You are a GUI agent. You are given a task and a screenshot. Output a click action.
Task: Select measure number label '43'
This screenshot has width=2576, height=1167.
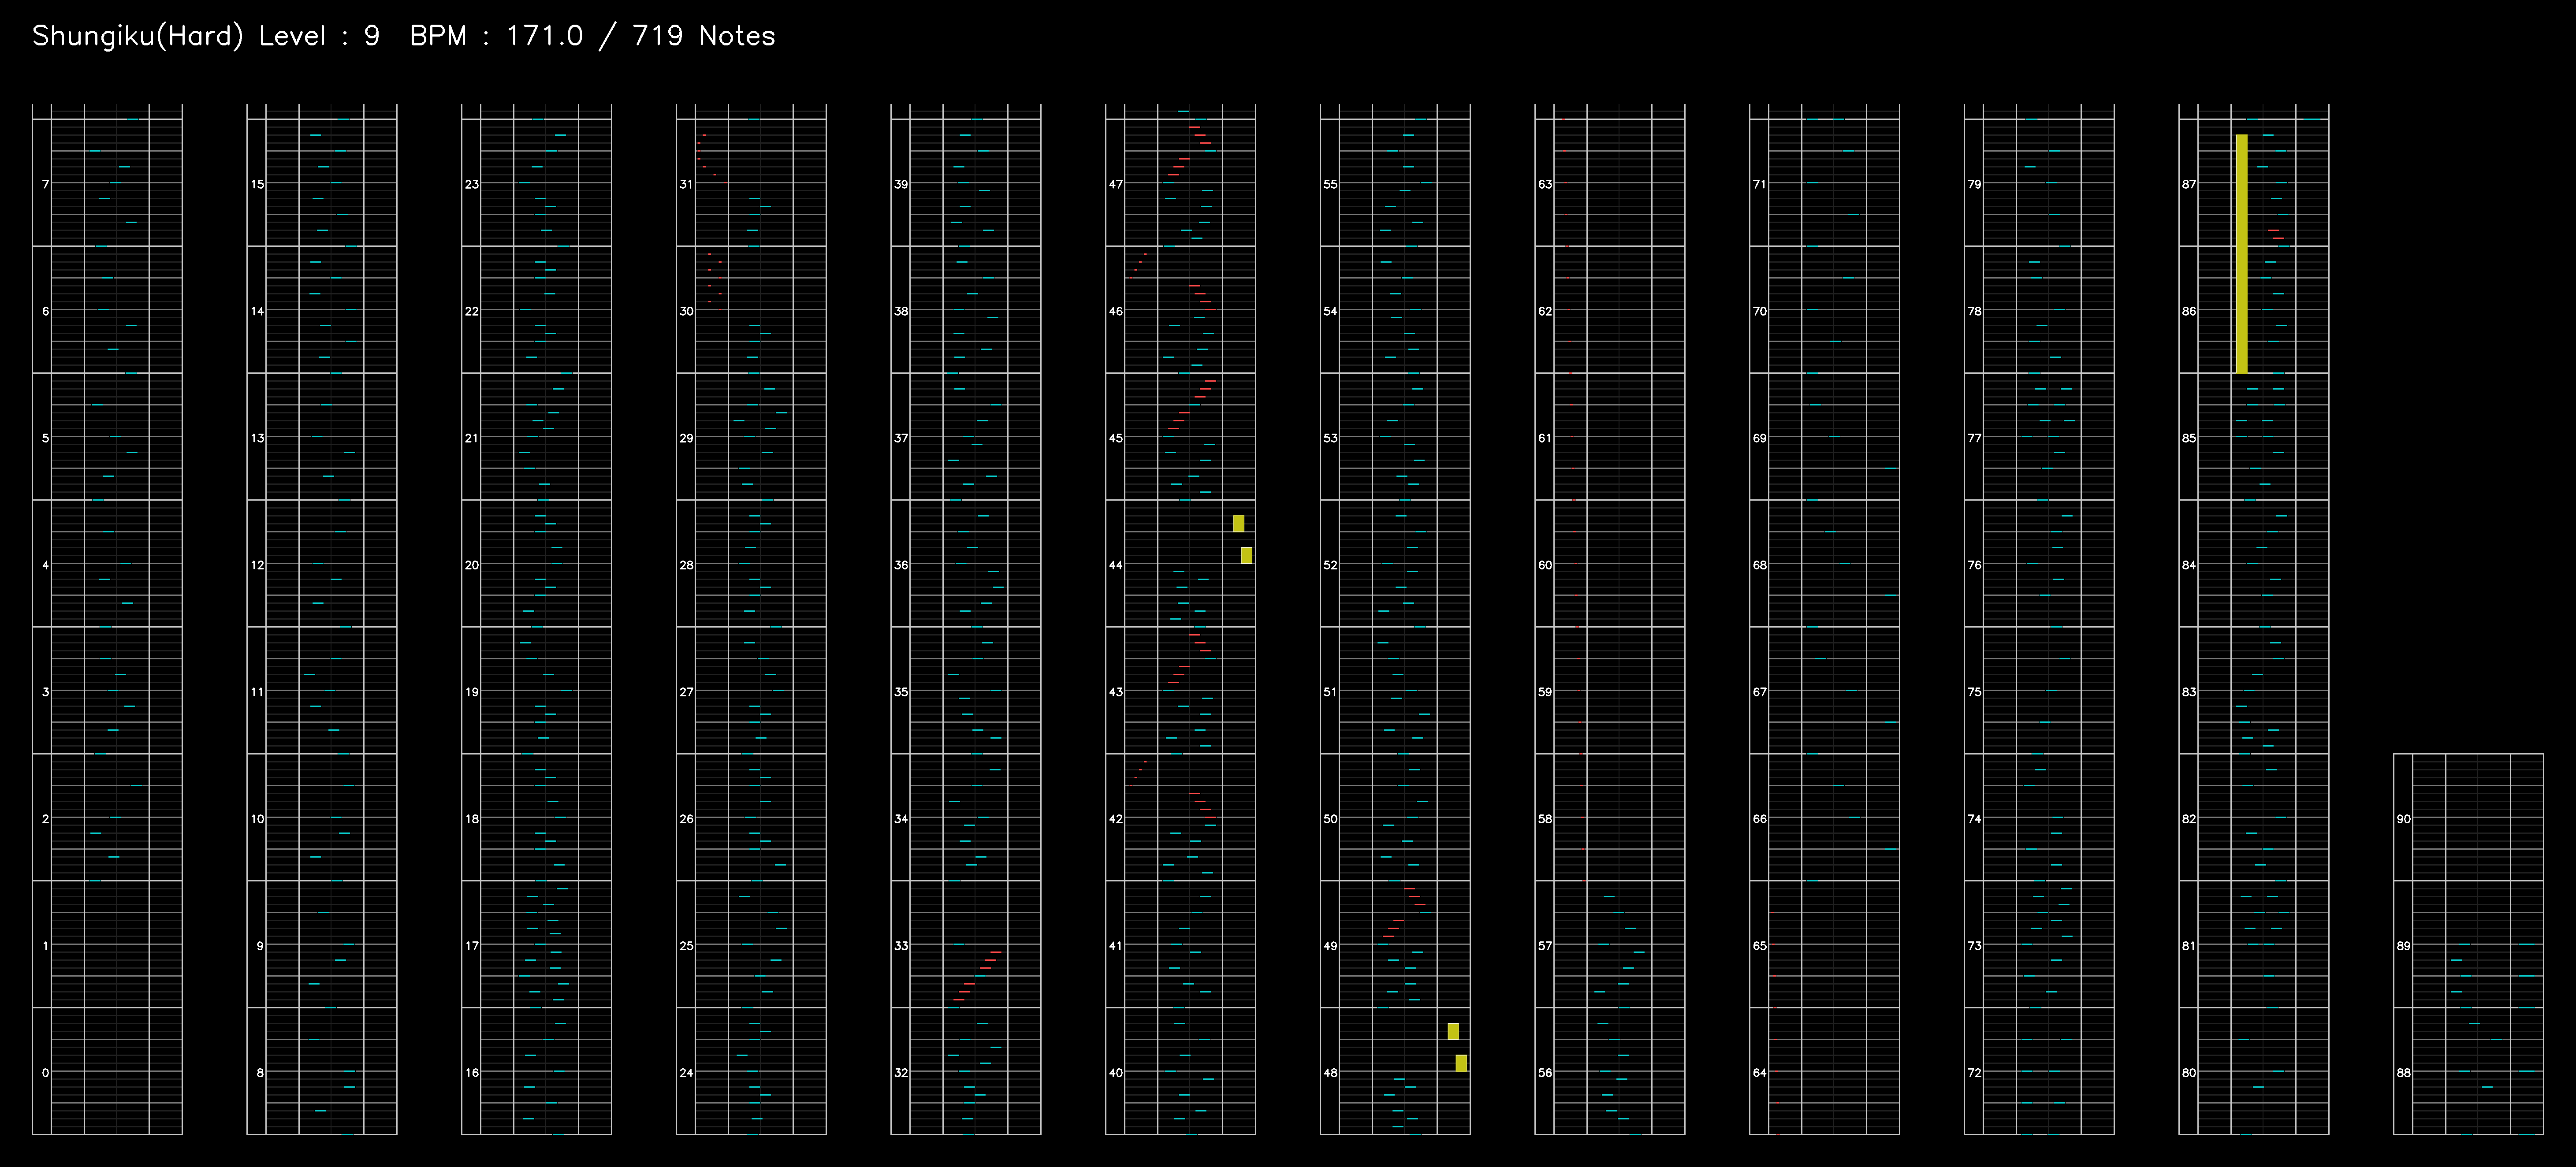[1116, 692]
